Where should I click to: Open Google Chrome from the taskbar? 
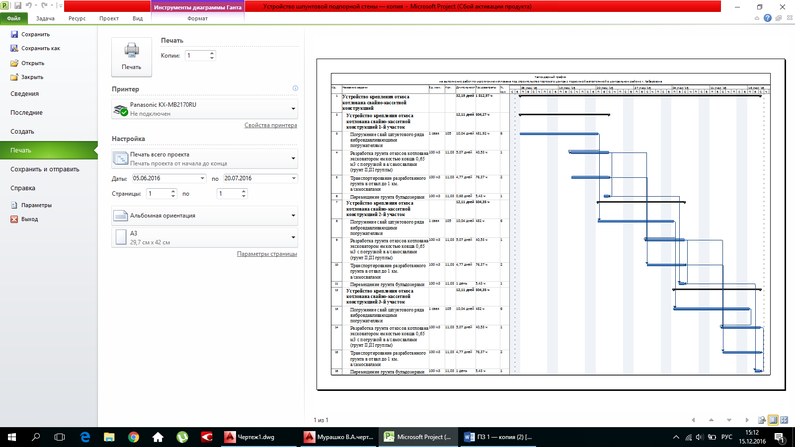coord(133,437)
